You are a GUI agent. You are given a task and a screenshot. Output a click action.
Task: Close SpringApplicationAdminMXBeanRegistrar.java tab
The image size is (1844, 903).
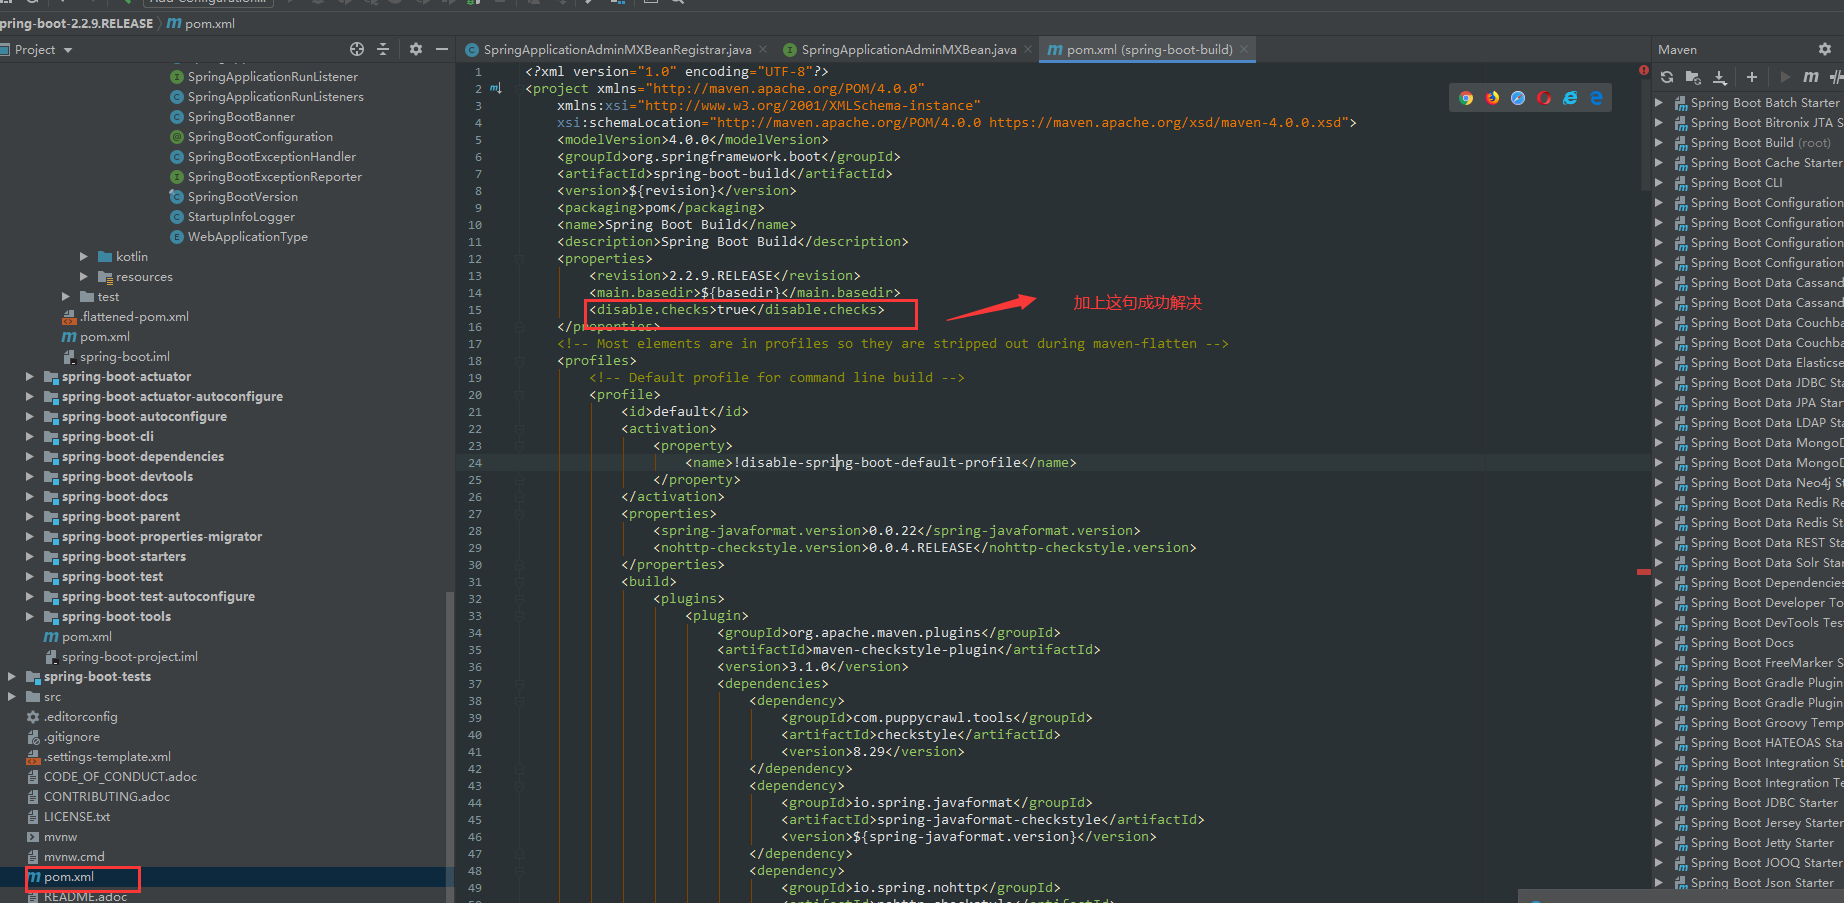pyautogui.click(x=764, y=49)
